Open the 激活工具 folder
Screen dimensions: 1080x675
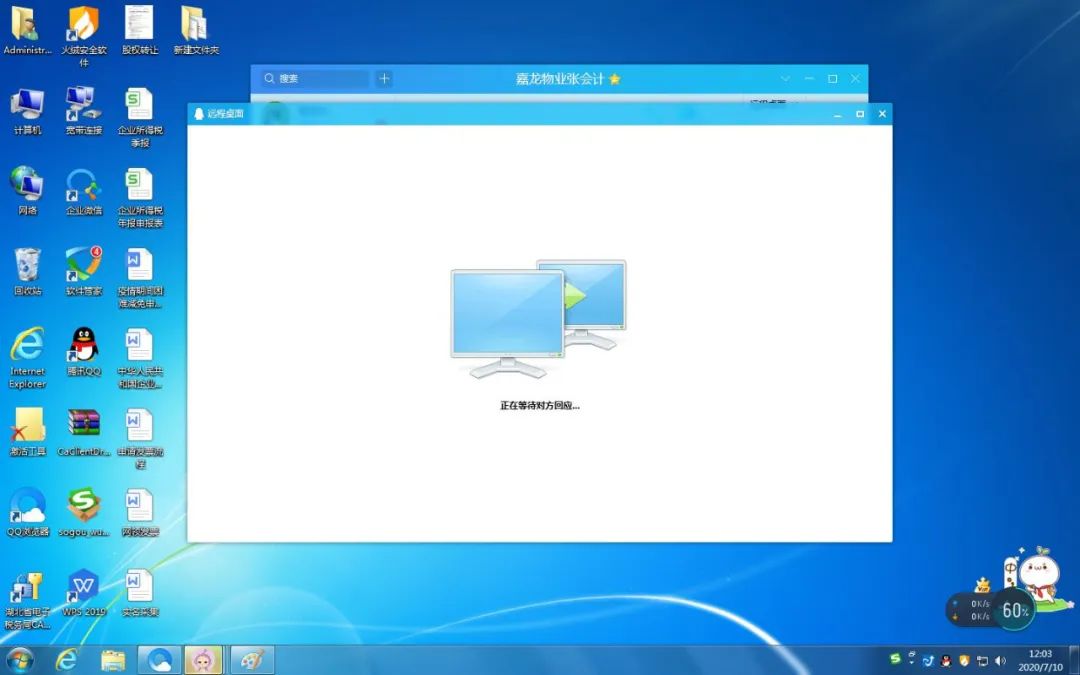coord(28,432)
